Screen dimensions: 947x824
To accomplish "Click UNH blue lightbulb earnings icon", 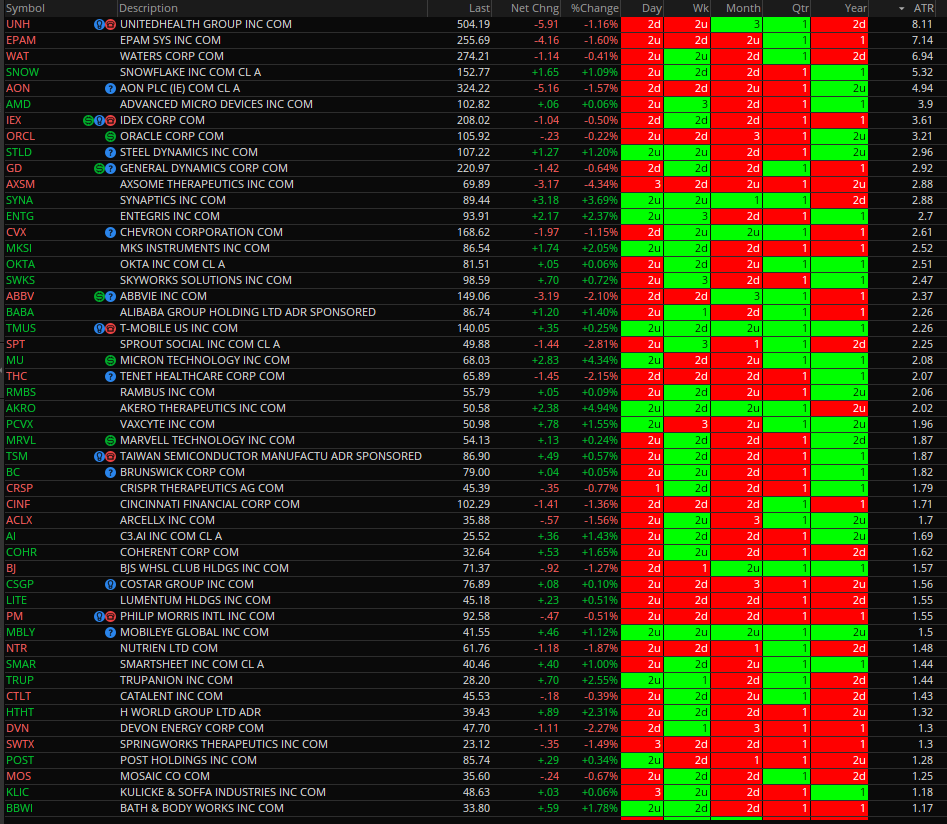I will [100, 25].
